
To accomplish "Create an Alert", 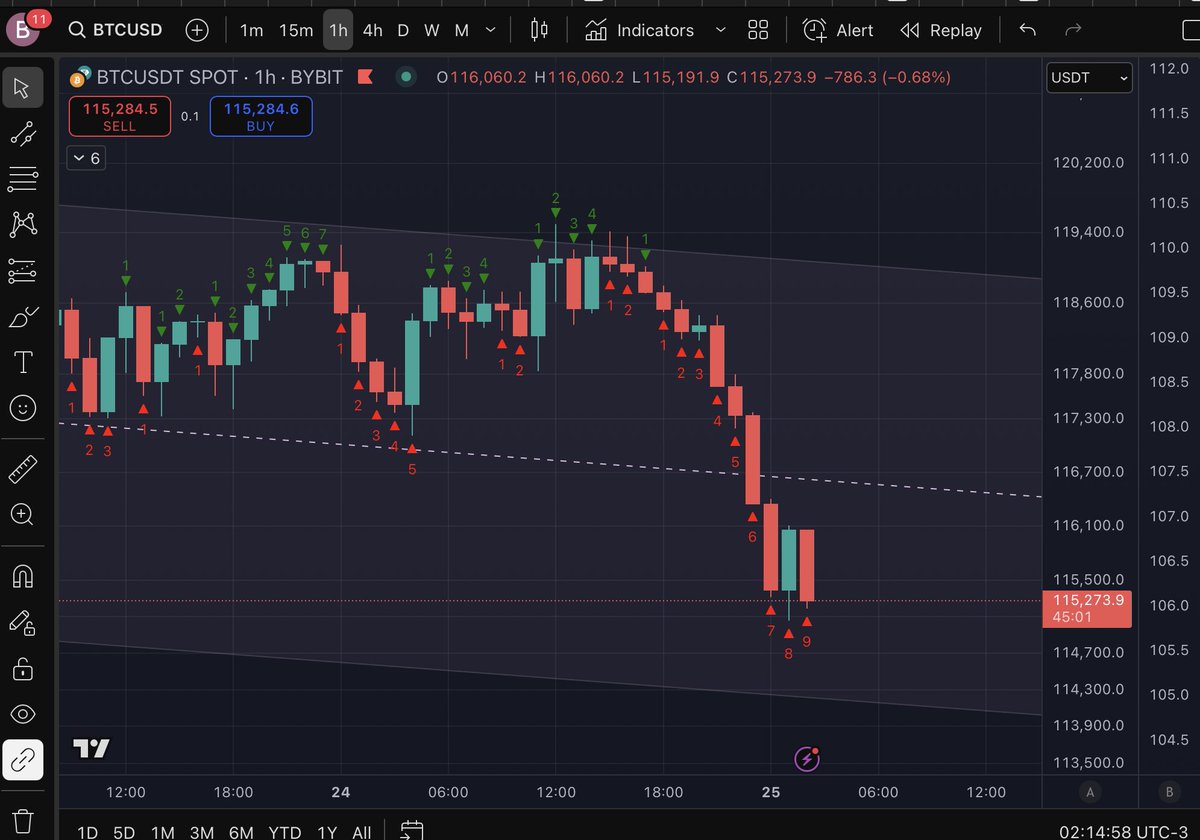I will 838,30.
